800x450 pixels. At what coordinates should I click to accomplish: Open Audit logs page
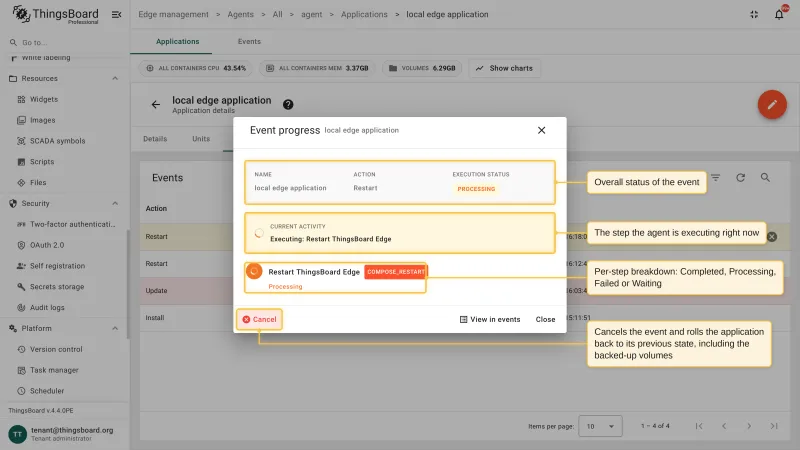[47, 308]
